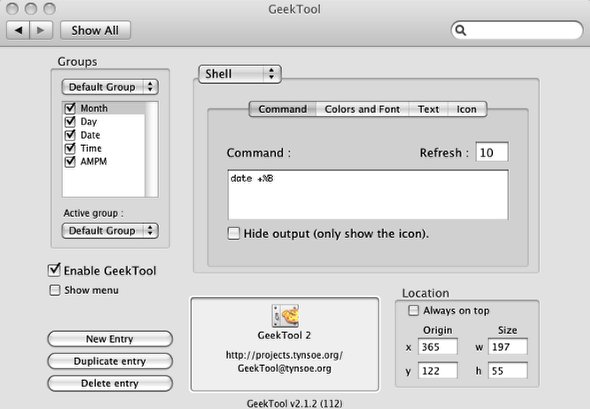Enable the Always on top checkbox
This screenshot has width=590, height=409.
tap(414, 310)
